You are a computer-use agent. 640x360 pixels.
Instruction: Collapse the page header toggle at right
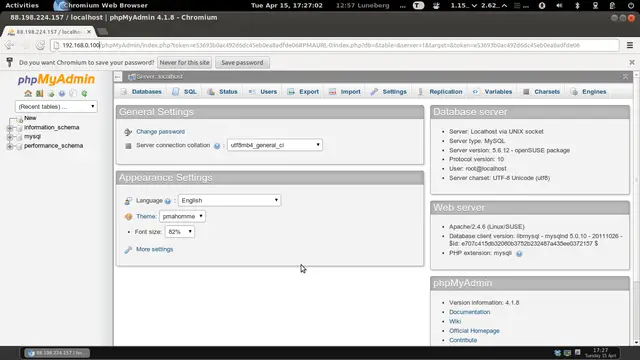point(625,77)
